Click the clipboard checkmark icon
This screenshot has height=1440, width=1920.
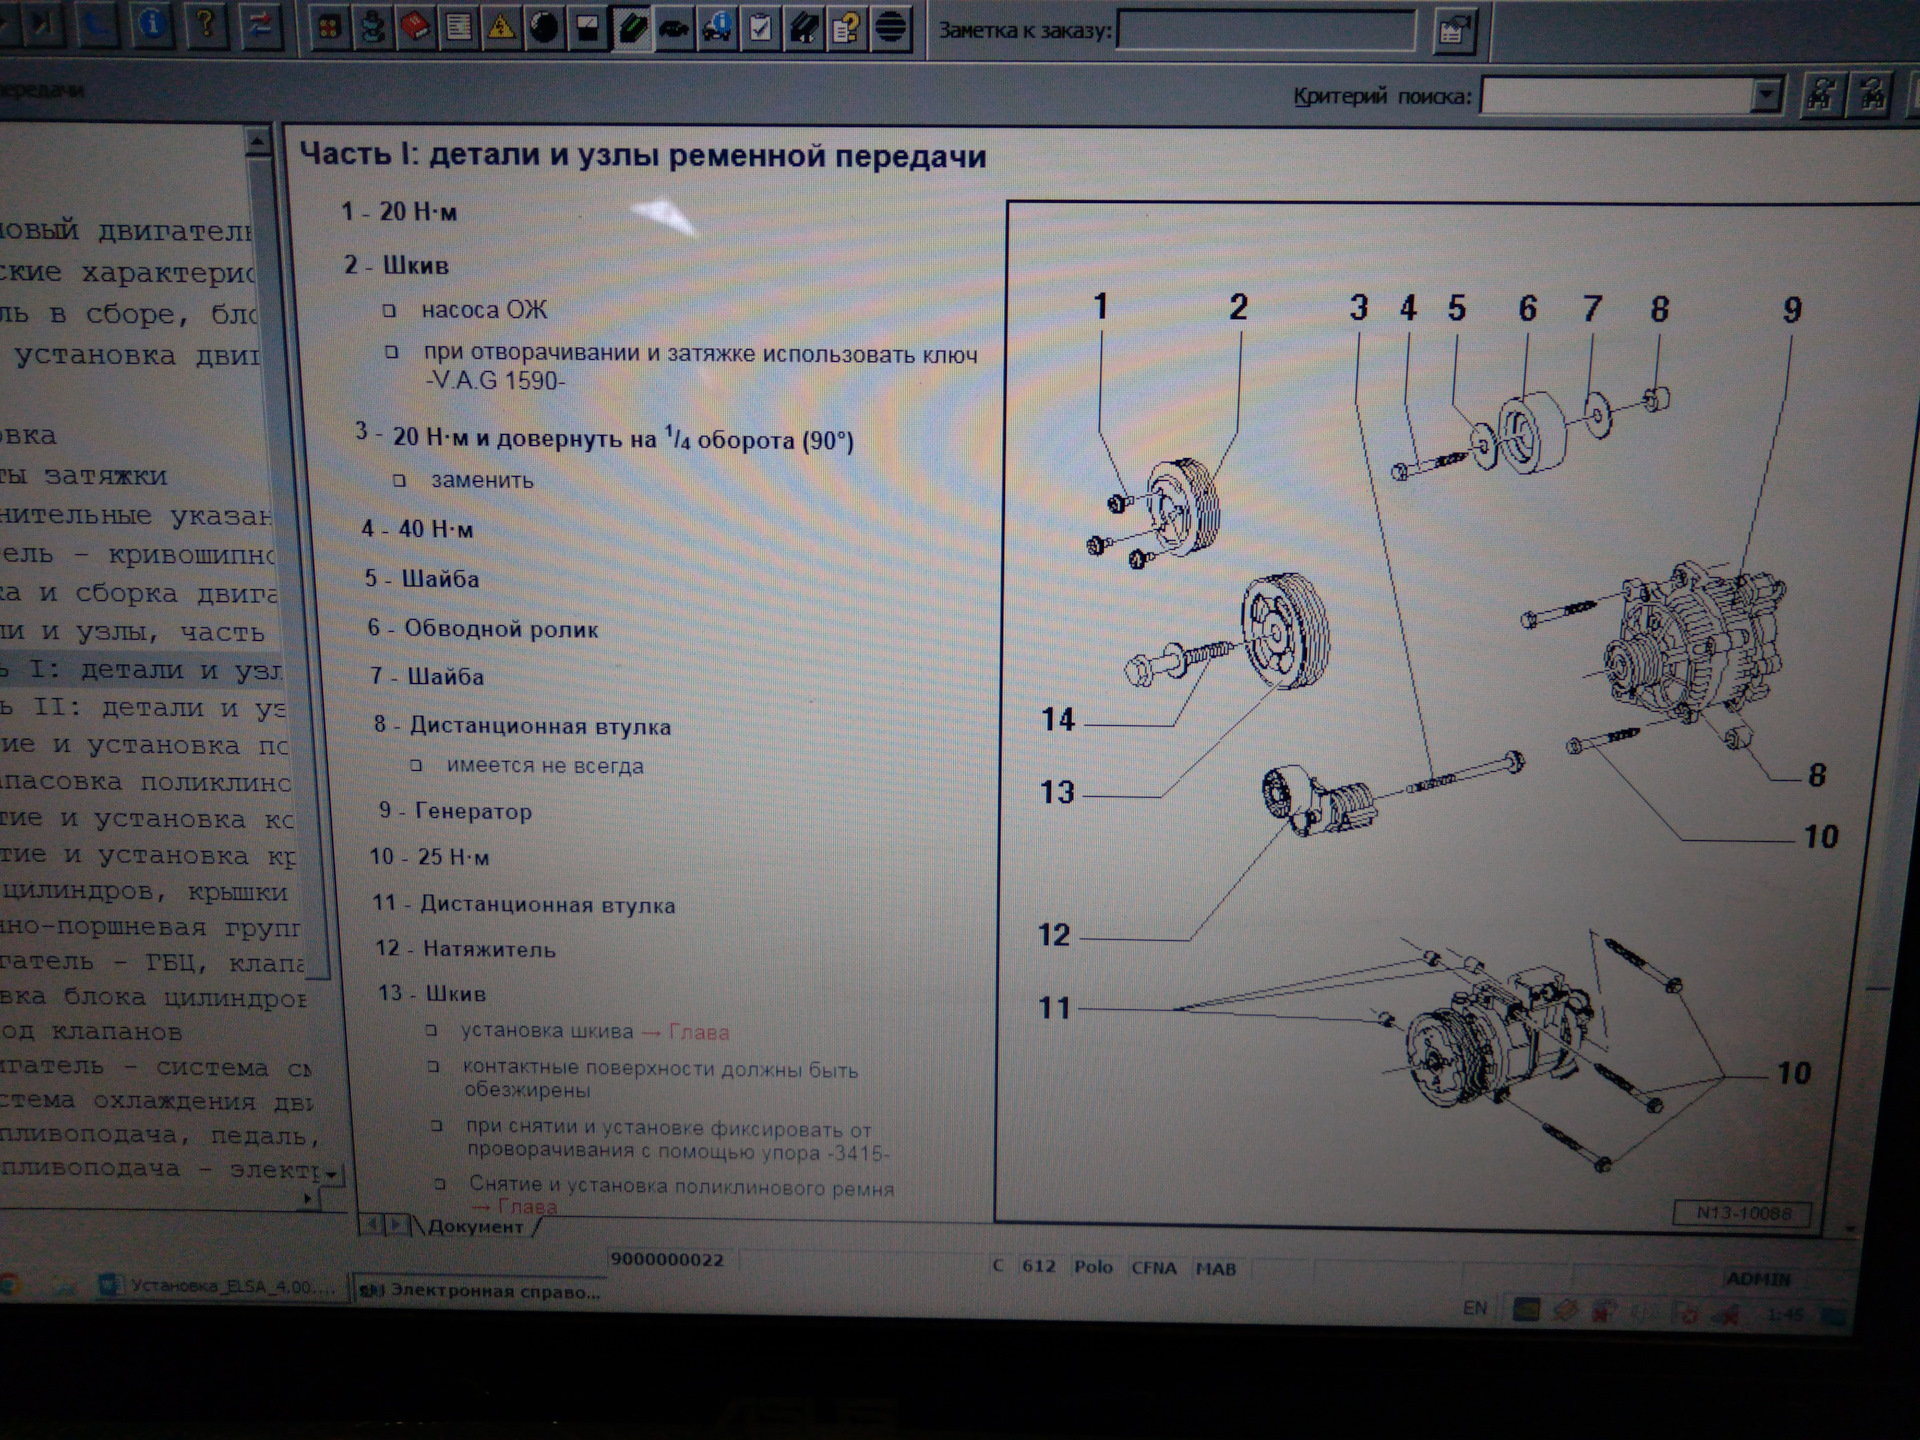pos(760,27)
